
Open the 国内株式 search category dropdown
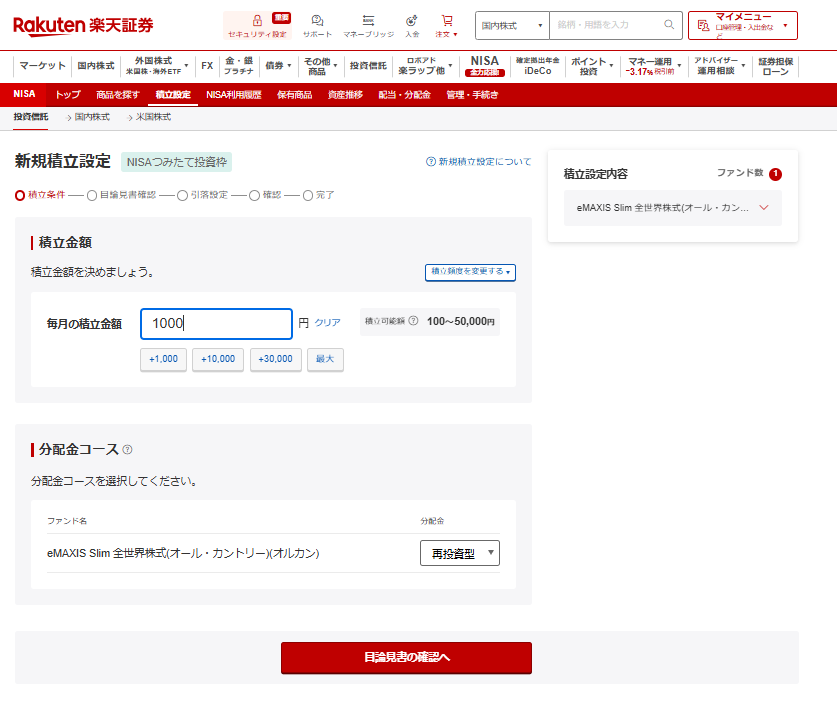(x=512, y=25)
